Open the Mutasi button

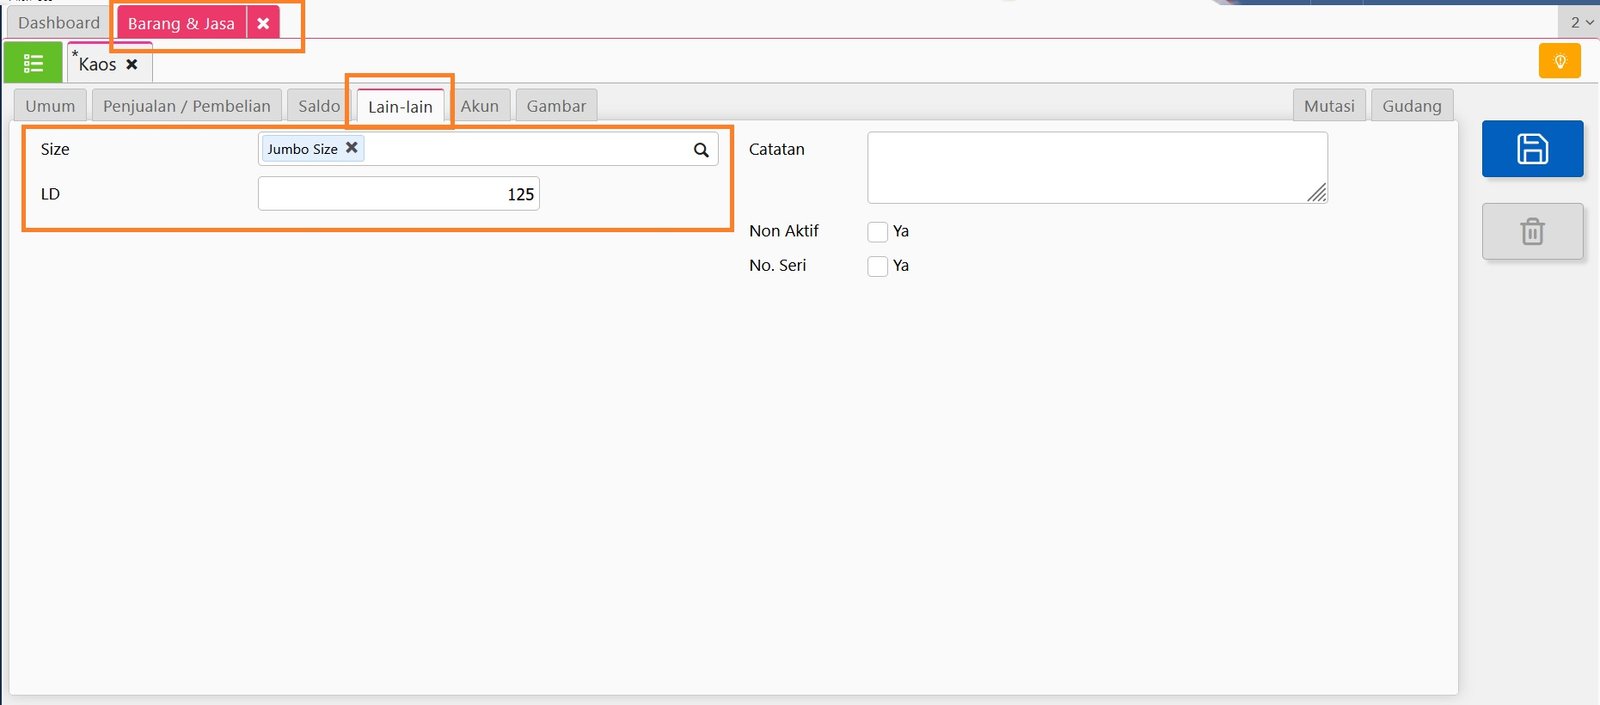click(1328, 106)
